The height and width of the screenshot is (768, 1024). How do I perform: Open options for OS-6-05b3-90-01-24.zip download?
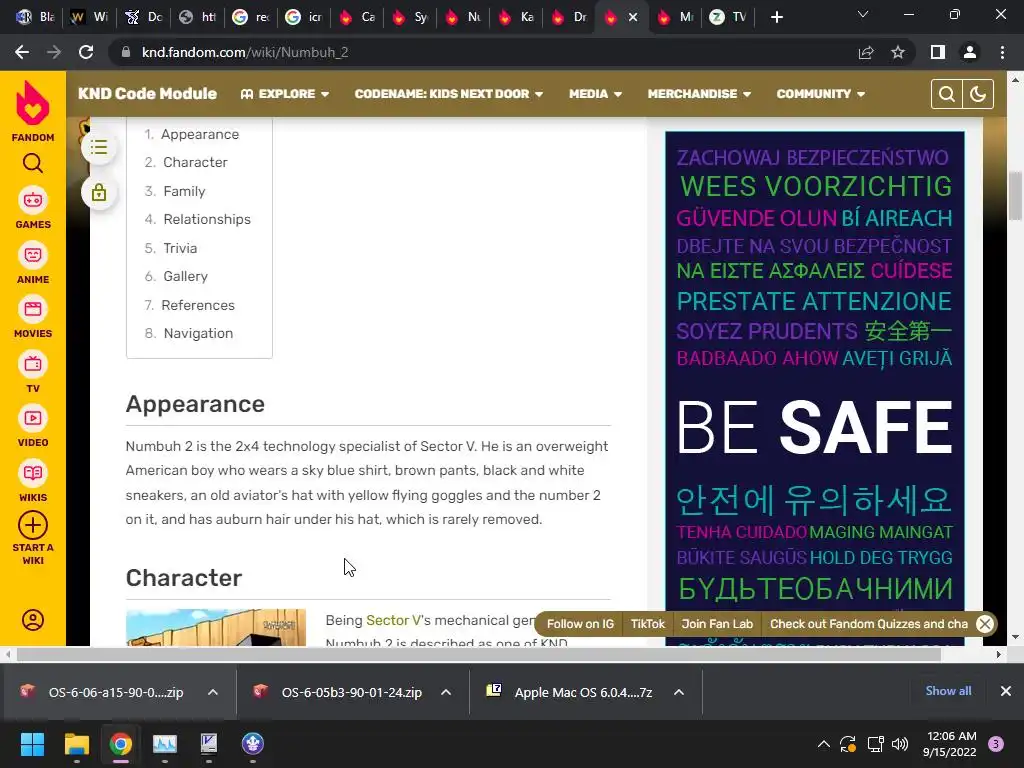coord(446,692)
